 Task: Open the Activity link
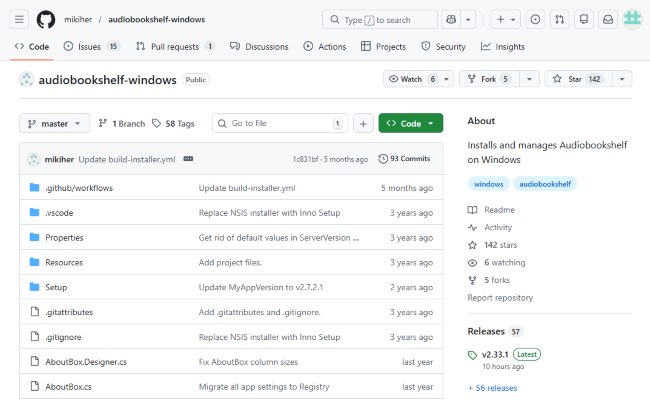click(x=490, y=227)
